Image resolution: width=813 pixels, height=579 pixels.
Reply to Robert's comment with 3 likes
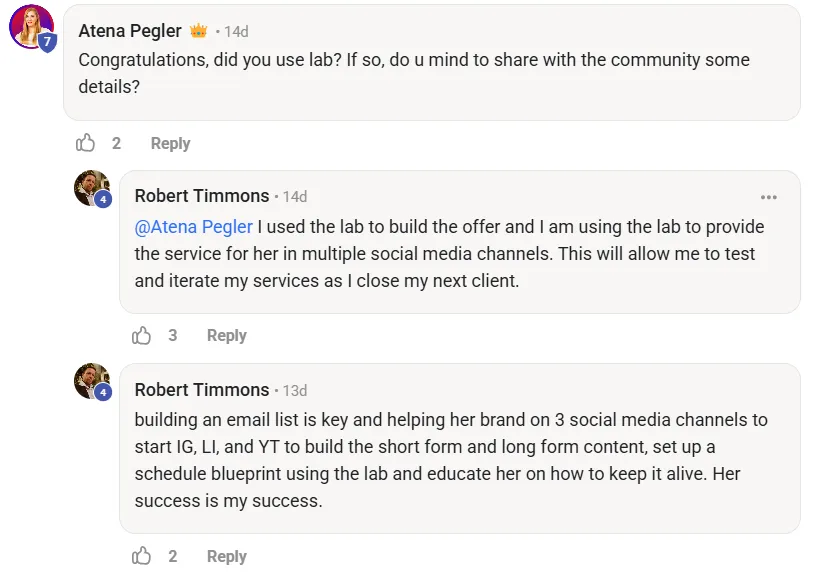tap(226, 335)
